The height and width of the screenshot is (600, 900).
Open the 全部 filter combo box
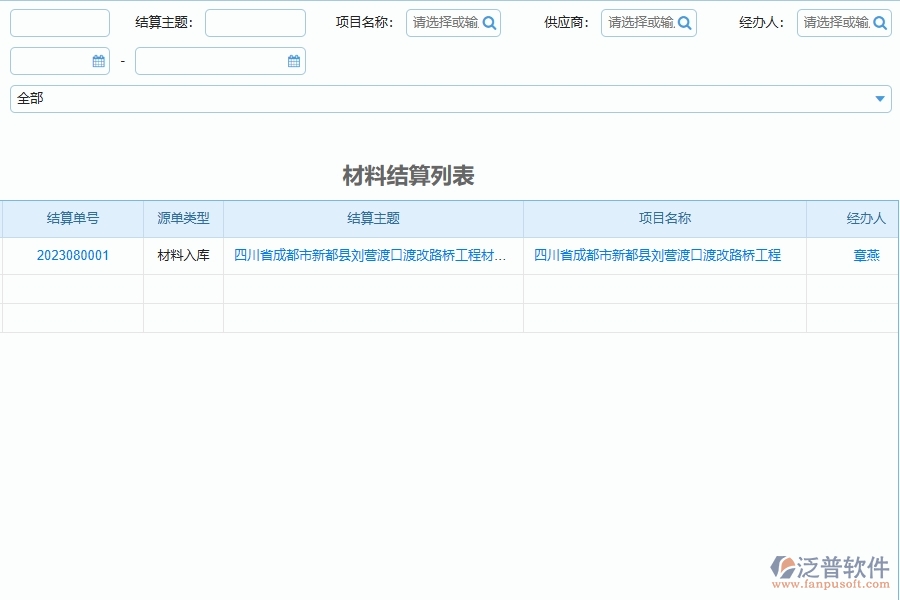click(x=440, y=98)
